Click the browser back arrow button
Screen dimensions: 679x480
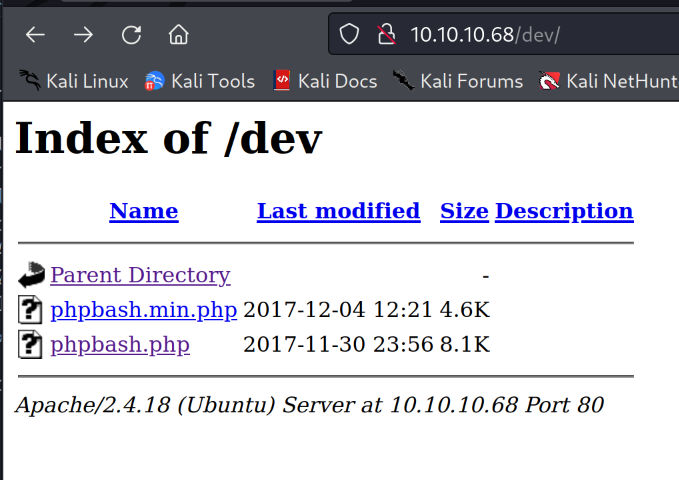coord(36,35)
